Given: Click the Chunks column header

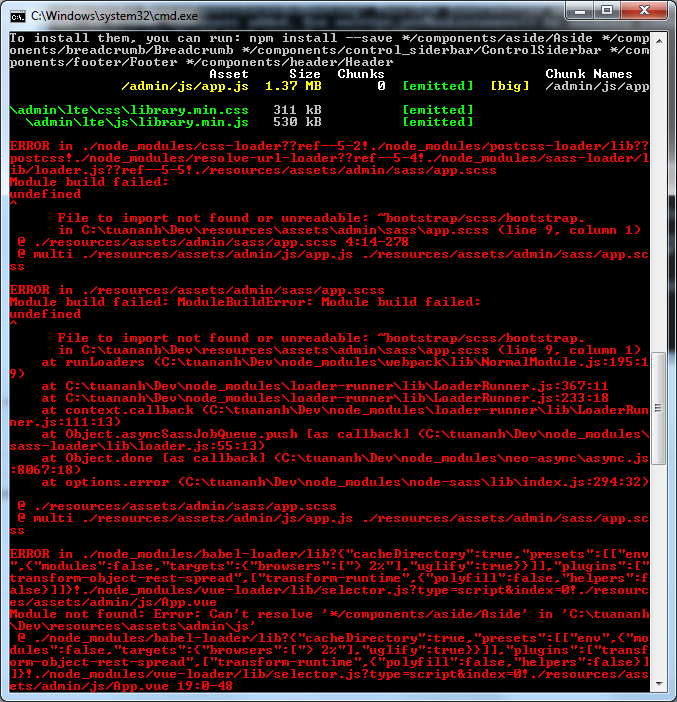Looking at the screenshot, I should pyautogui.click(x=361, y=74).
